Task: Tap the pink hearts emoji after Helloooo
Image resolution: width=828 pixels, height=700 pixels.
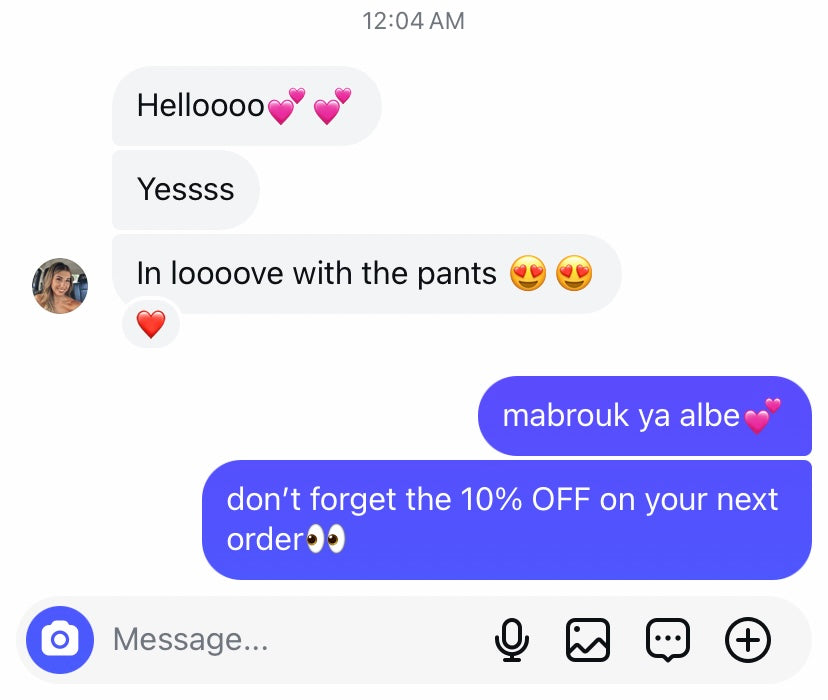Action: point(309,106)
